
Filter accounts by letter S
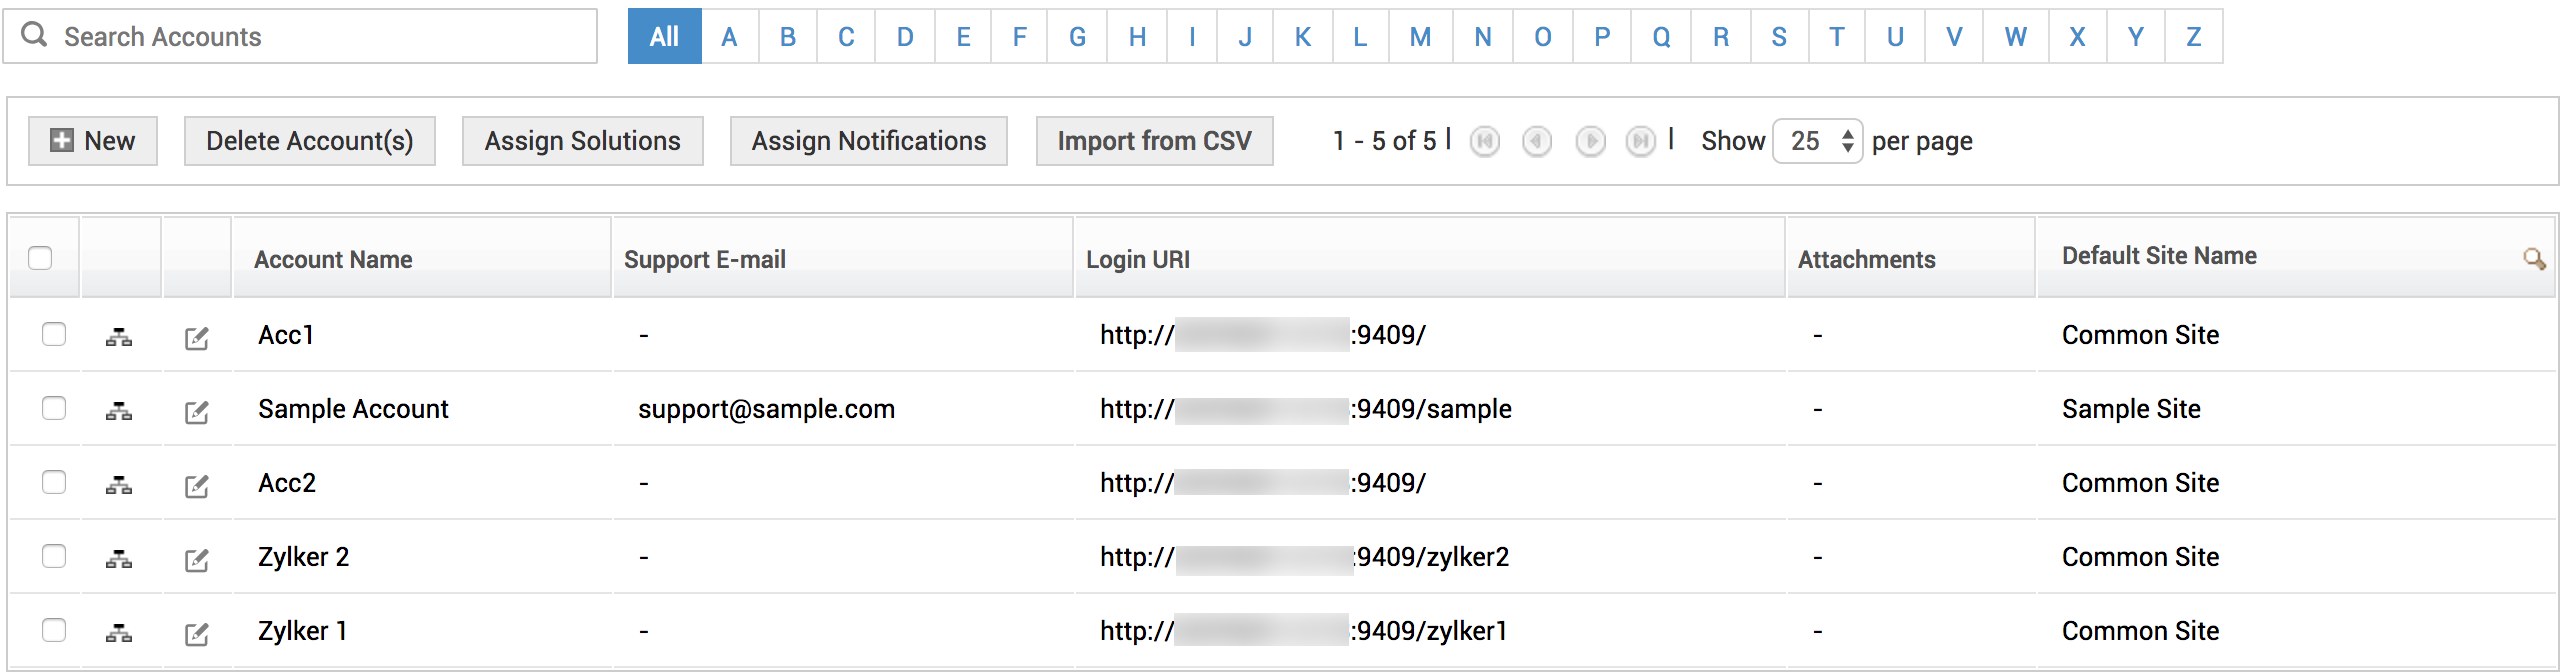tap(1778, 37)
